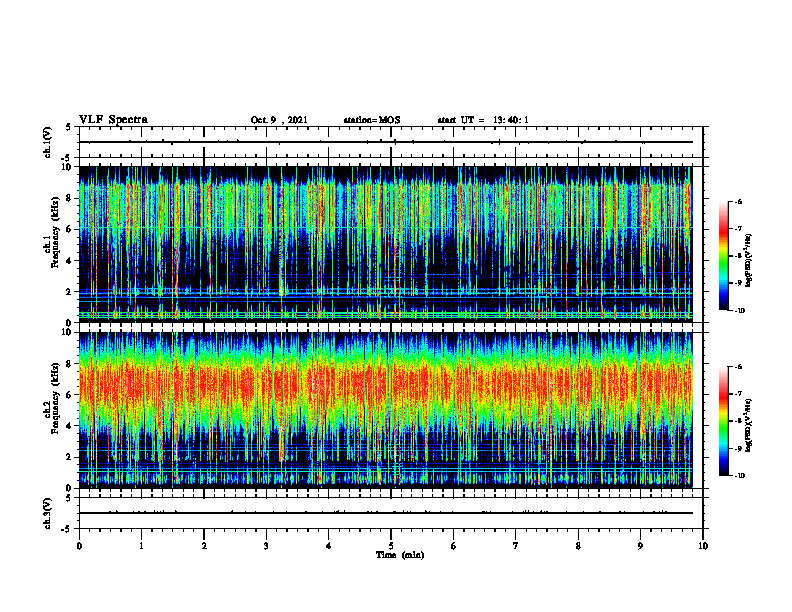The height and width of the screenshot is (612, 792).
Task: Click the time axis tick label "9"
Action: pos(640,546)
